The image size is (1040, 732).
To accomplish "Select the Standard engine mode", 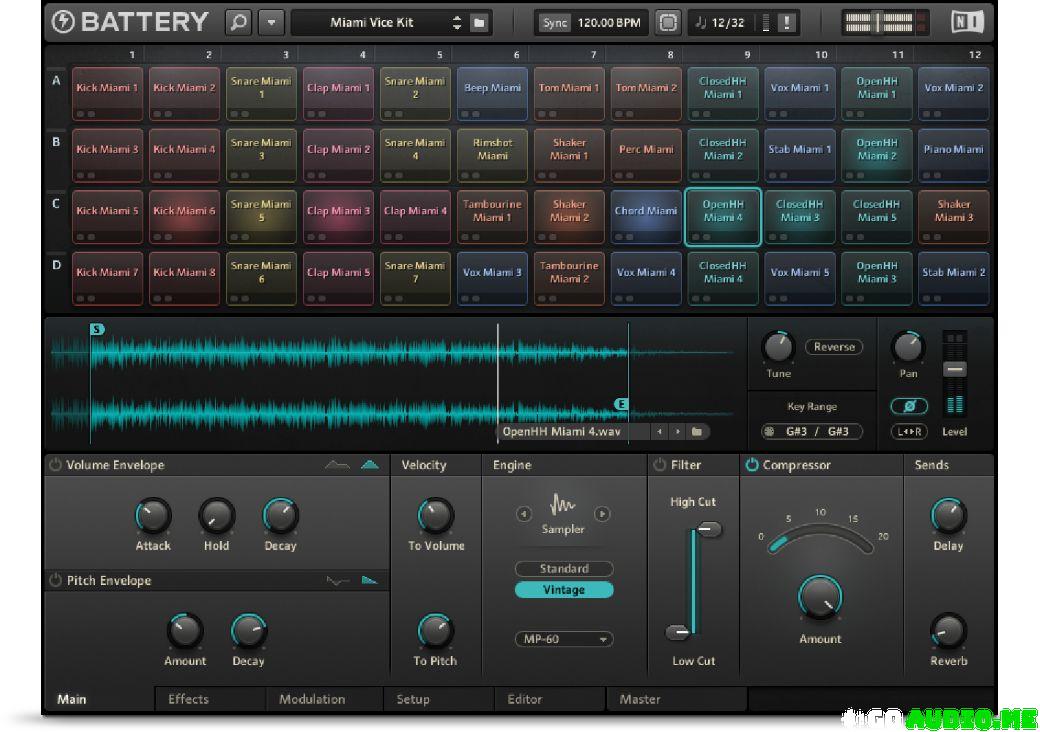I will tap(564, 569).
